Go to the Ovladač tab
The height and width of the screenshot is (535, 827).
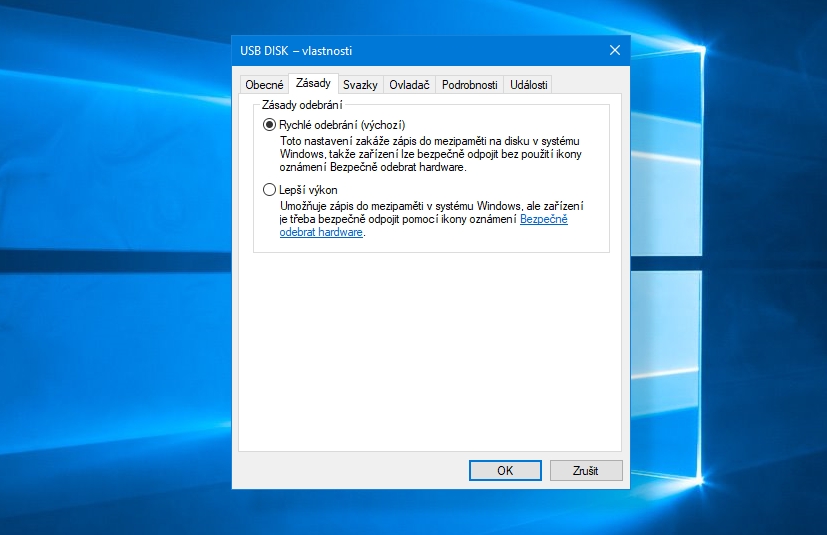click(x=409, y=85)
